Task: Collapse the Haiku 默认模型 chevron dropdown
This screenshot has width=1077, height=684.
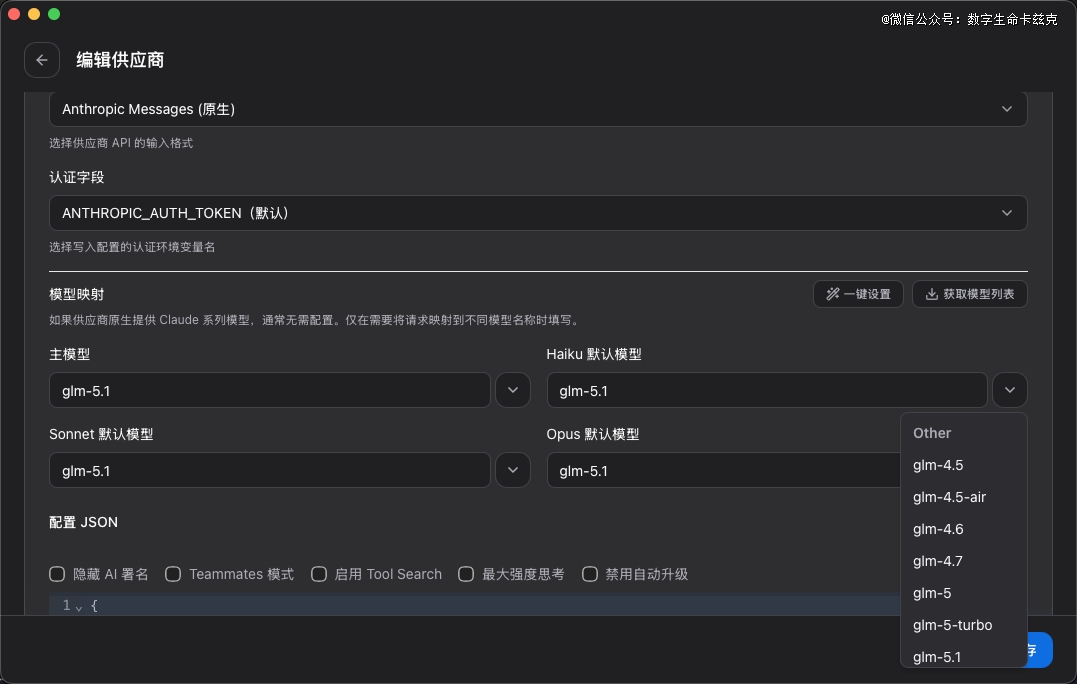Action: pos(1010,390)
